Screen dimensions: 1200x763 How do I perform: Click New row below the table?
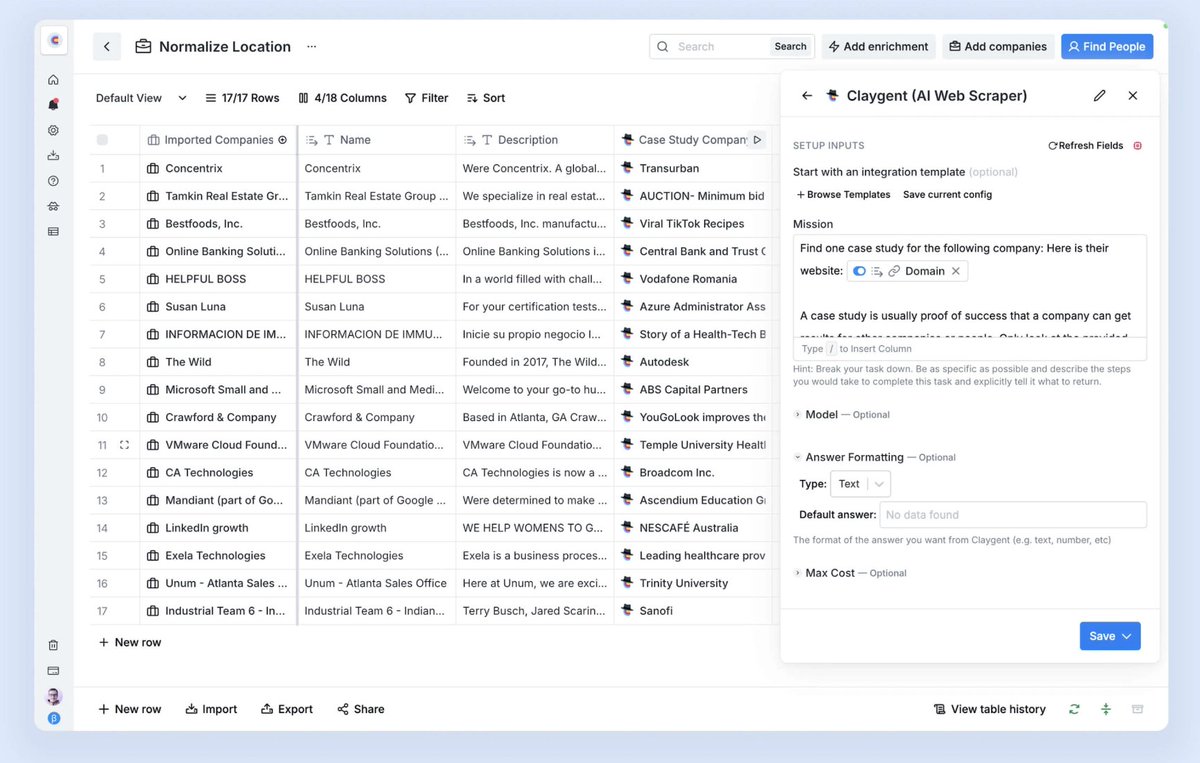[129, 642]
